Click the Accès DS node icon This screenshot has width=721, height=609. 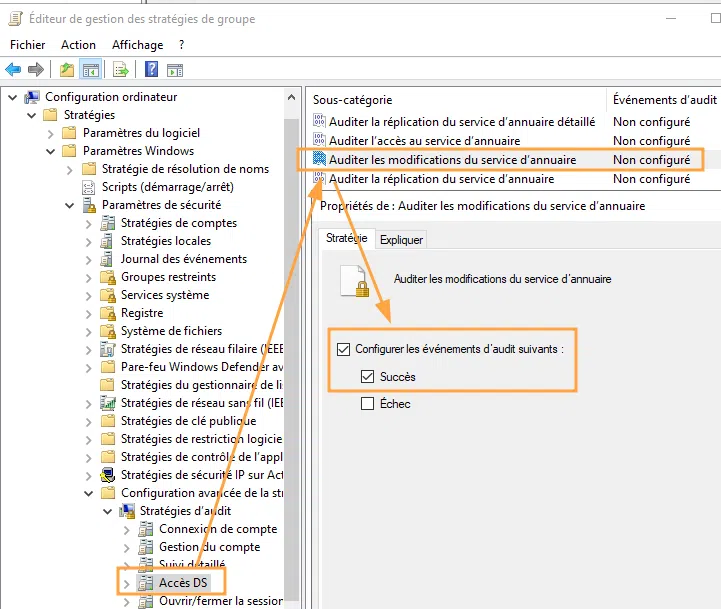click(146, 583)
